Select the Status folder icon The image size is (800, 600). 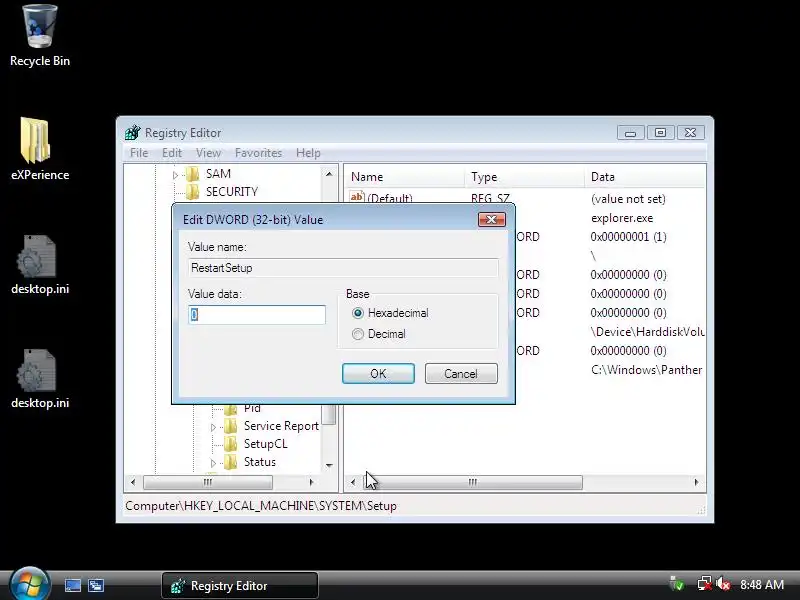(231, 462)
